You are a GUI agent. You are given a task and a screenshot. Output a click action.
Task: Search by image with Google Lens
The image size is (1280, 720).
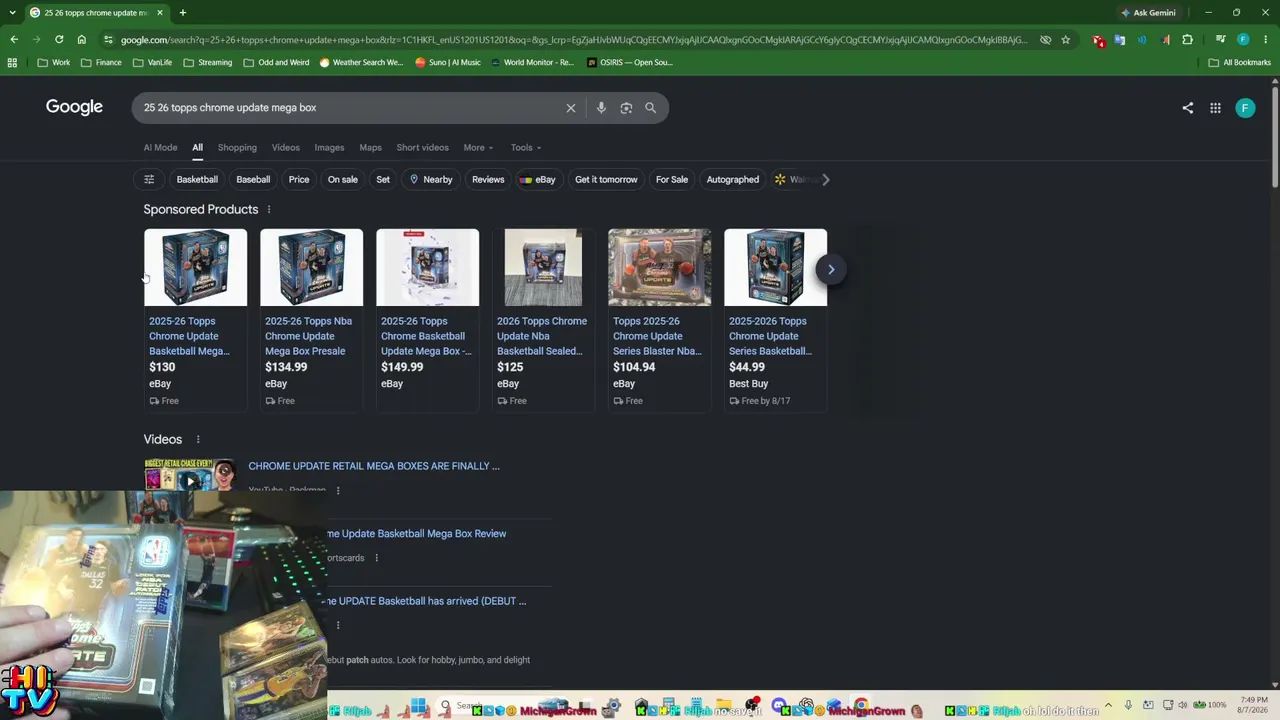(626, 108)
